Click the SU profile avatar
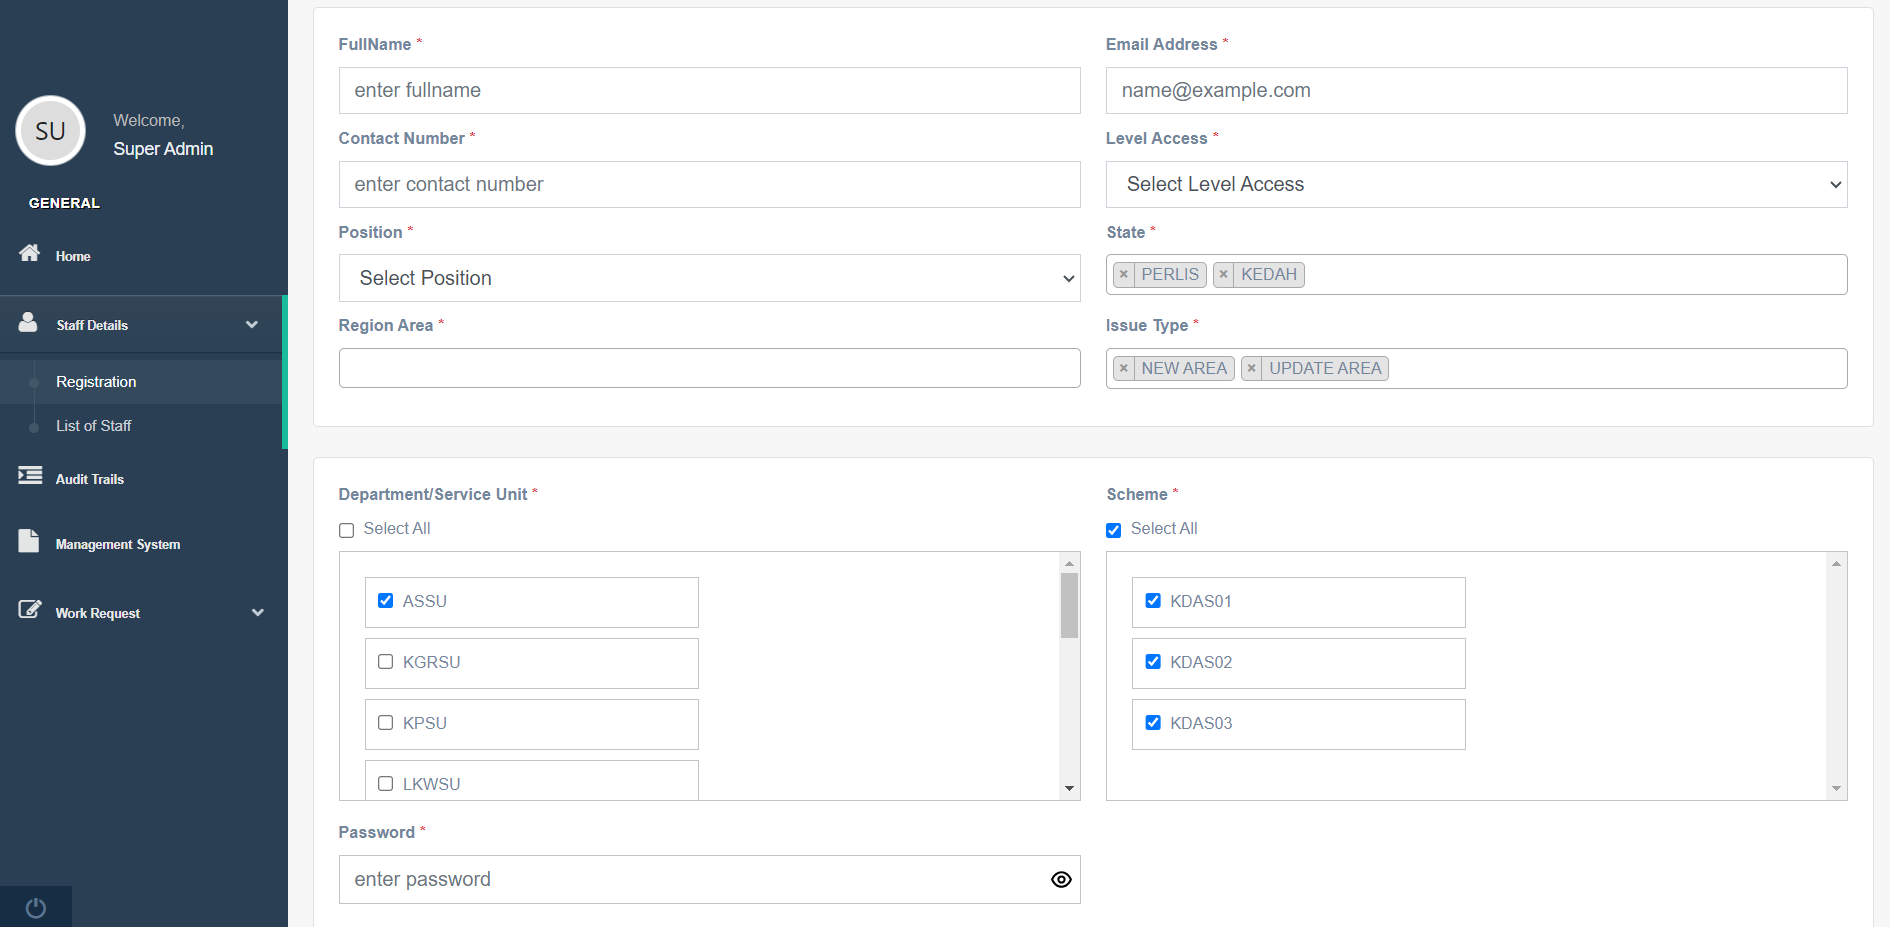1890x927 pixels. pos(50,131)
